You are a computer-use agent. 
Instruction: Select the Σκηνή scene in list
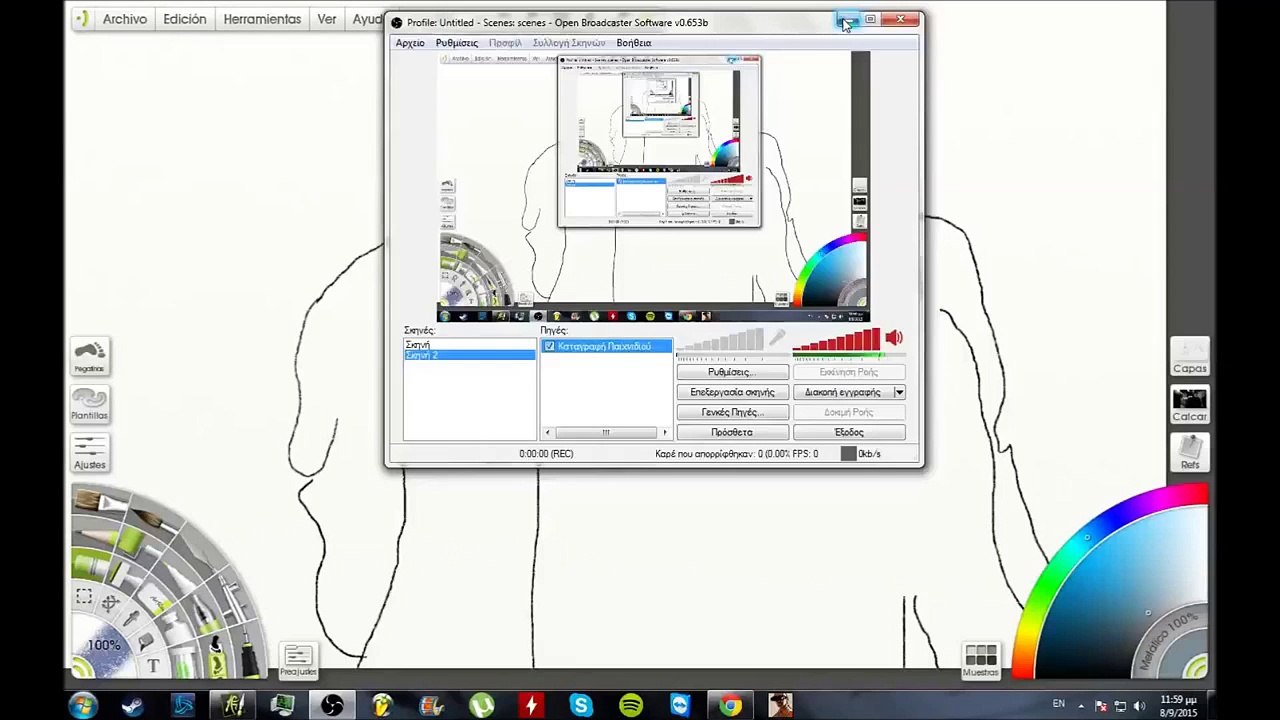[x=469, y=344]
